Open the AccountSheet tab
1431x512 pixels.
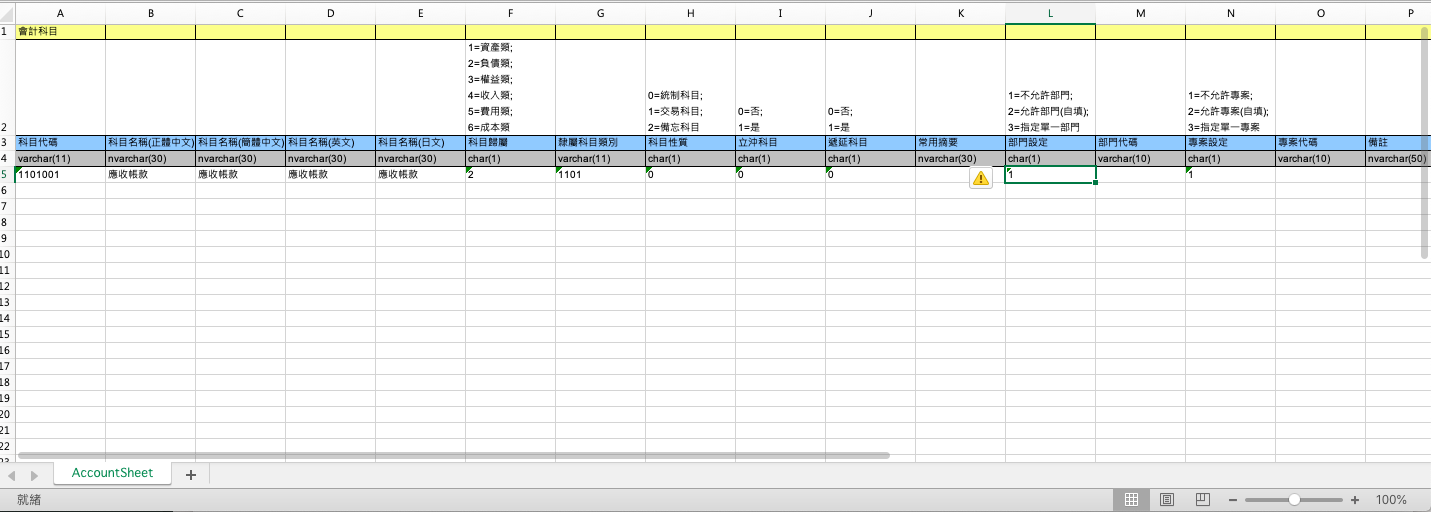(112, 473)
